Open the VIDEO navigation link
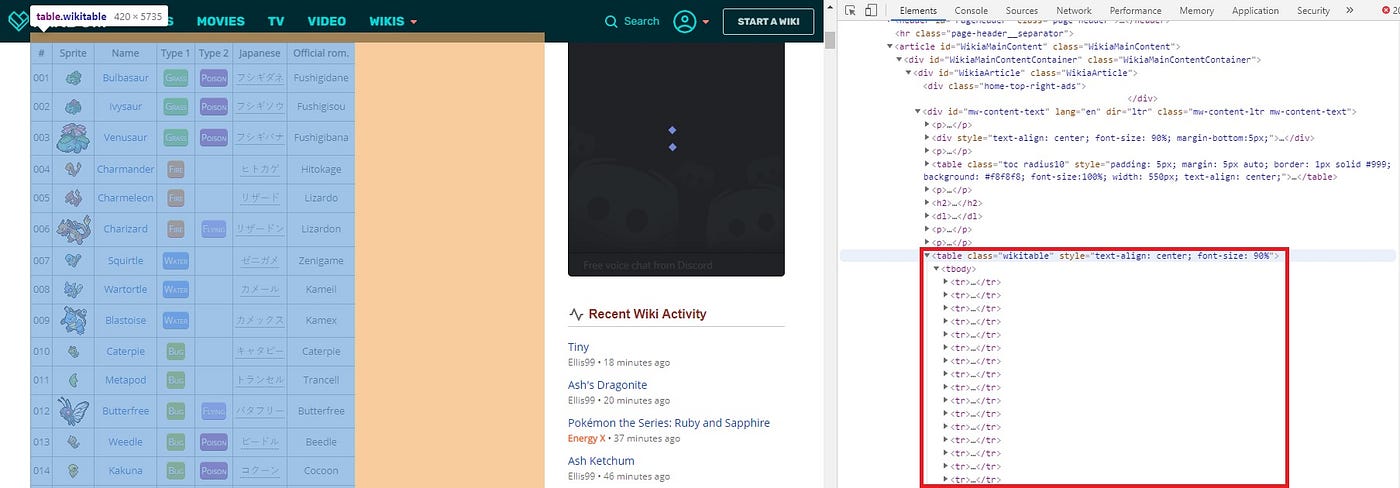Viewport: 1400px width, 488px height. 327,21
